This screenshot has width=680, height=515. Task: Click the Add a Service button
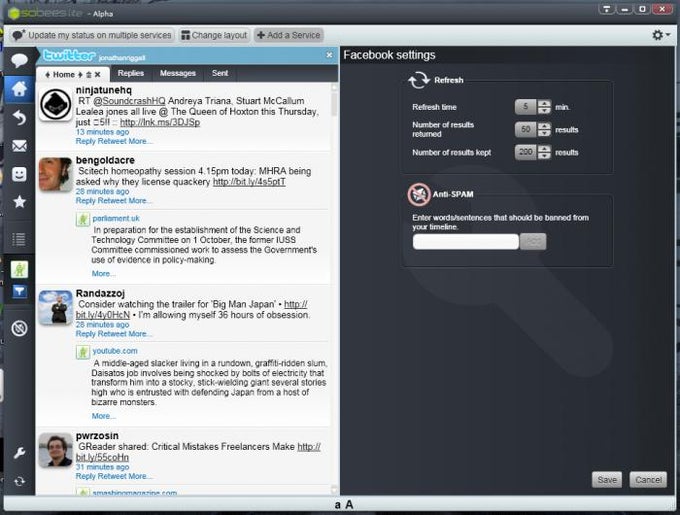point(288,35)
